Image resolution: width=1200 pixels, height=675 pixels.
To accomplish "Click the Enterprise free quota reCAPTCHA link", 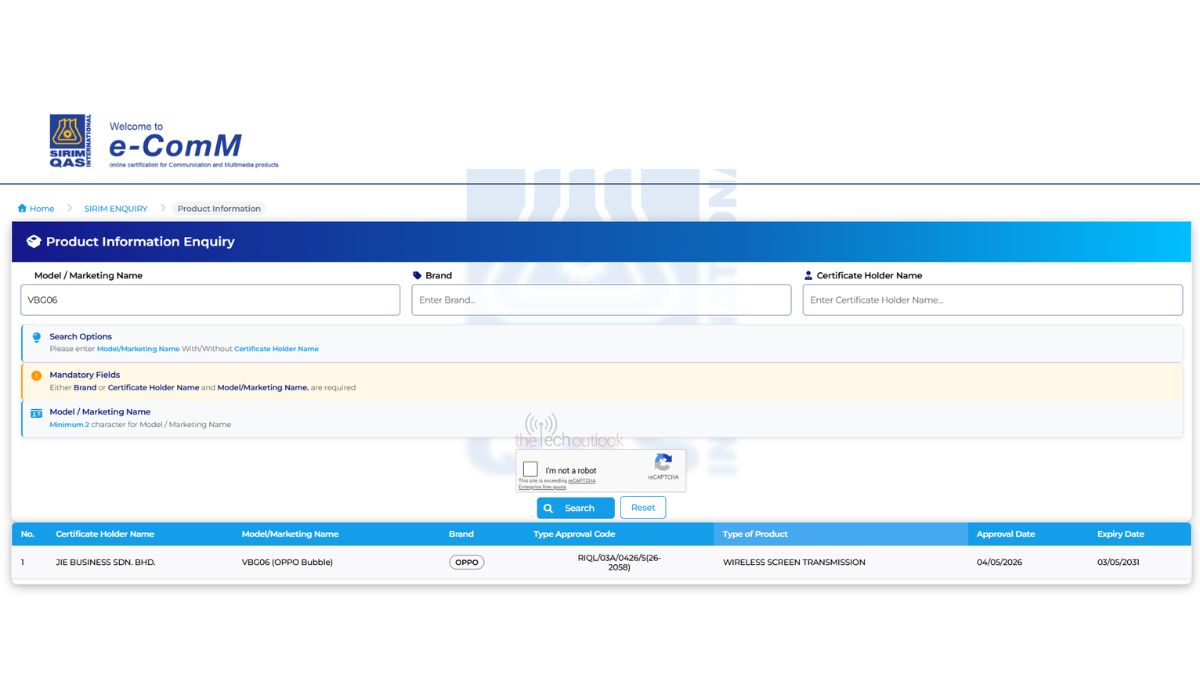I will [x=542, y=487].
